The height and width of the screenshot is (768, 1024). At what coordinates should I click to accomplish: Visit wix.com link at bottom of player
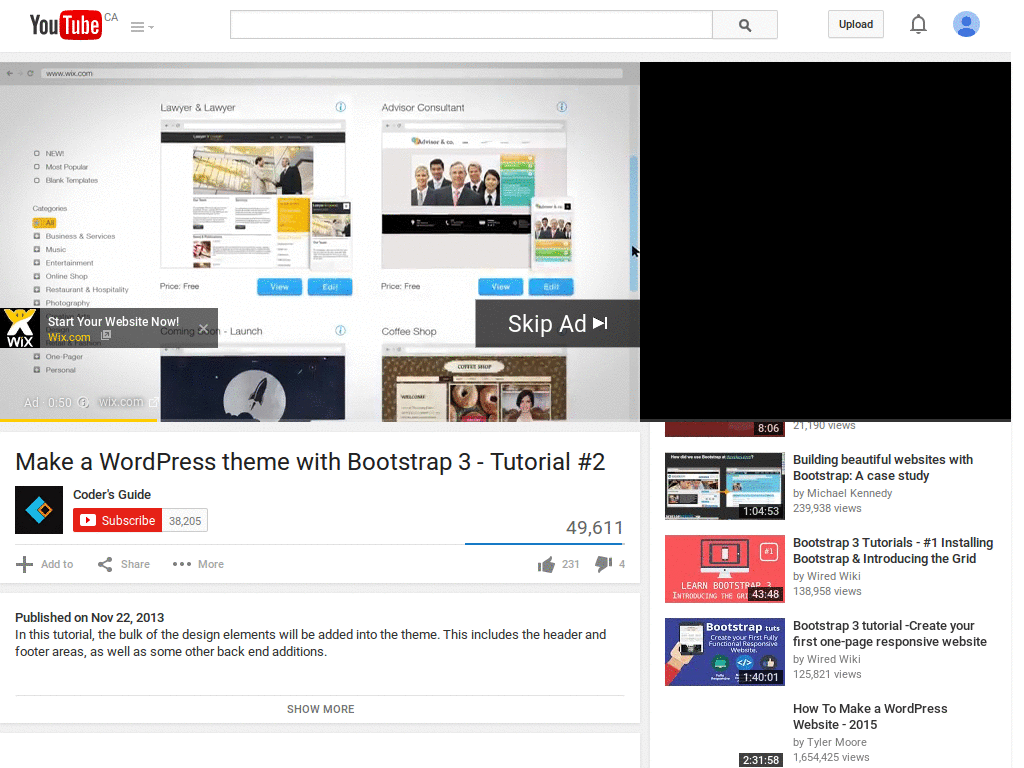point(127,402)
